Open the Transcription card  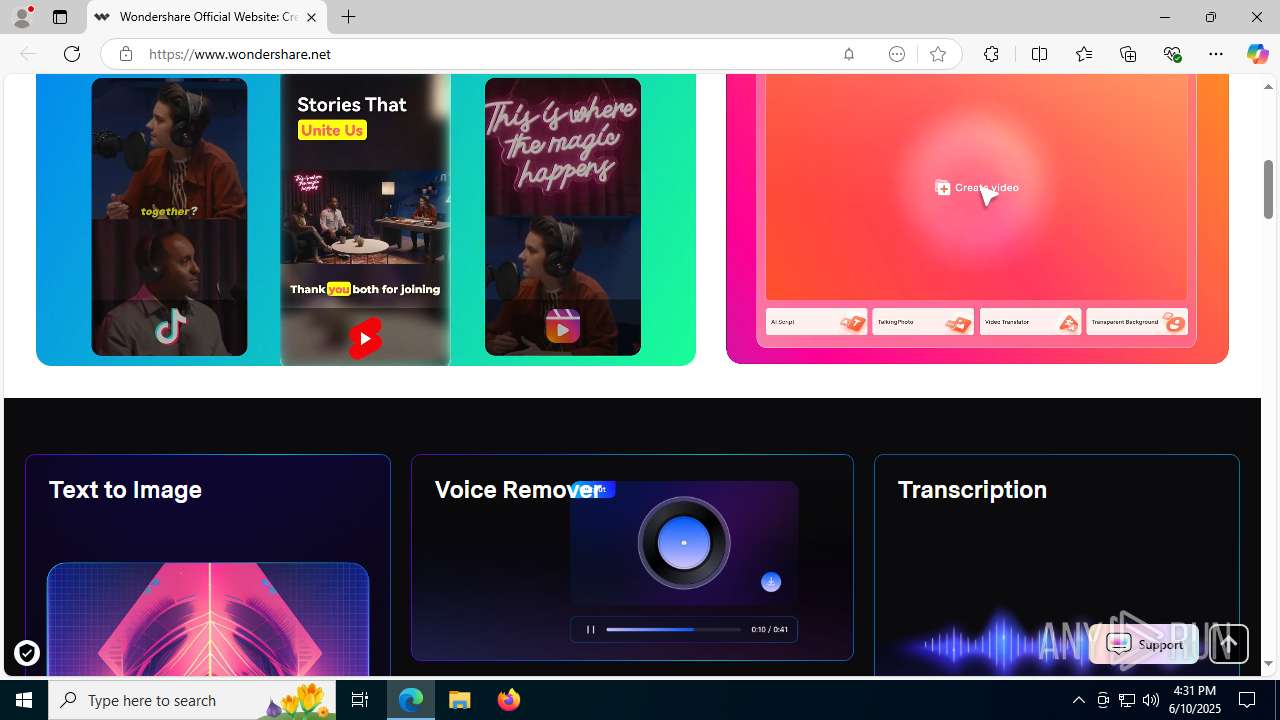(1057, 565)
